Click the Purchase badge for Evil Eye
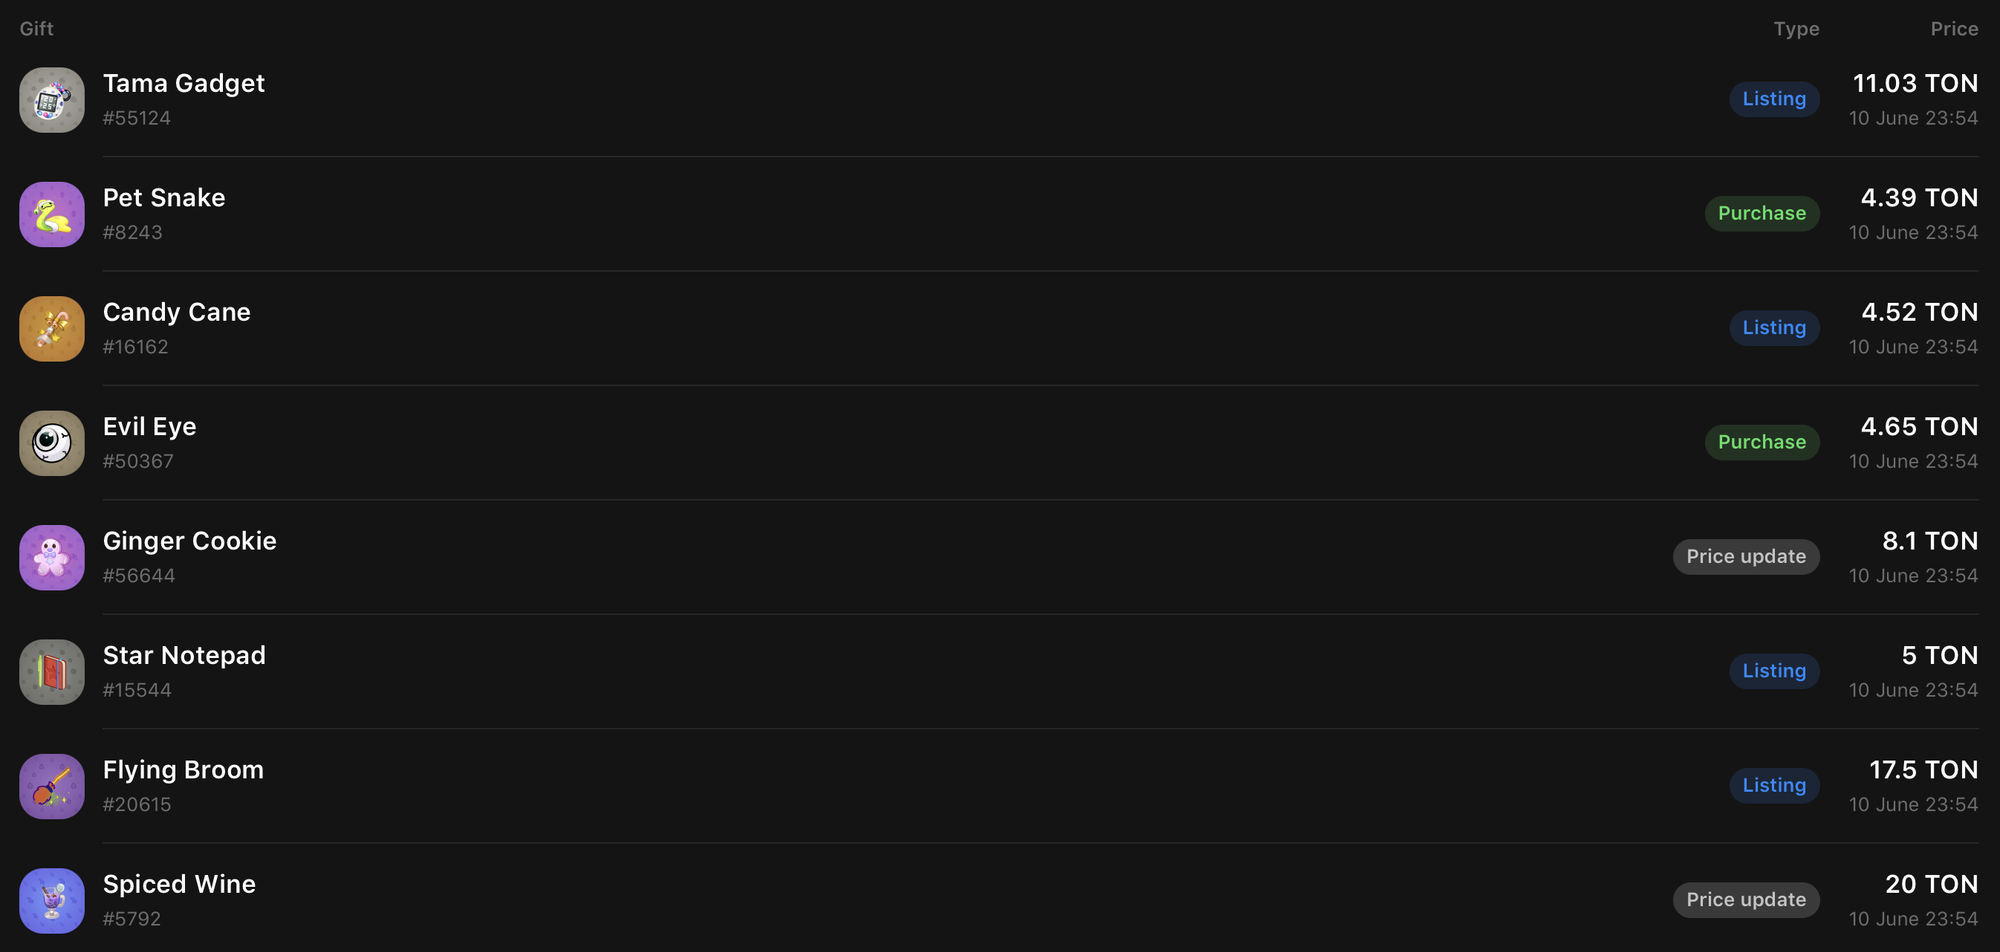Screen dimensions: 2000x952 tap(1761, 442)
